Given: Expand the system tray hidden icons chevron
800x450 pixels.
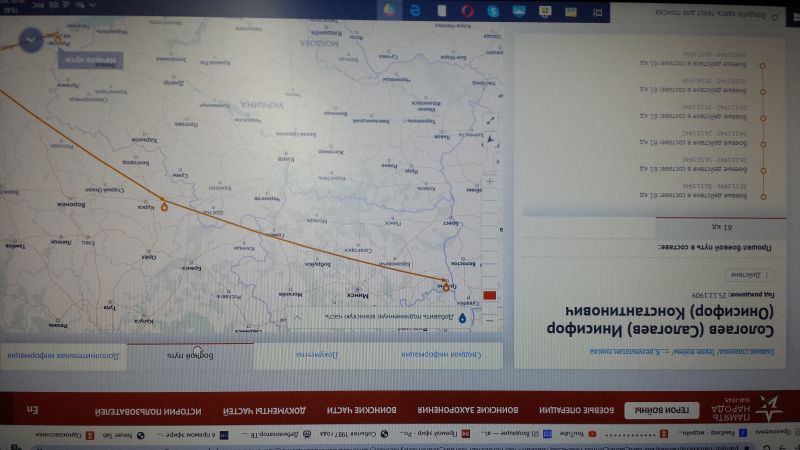Looking at the screenshot, I should 92,5.
